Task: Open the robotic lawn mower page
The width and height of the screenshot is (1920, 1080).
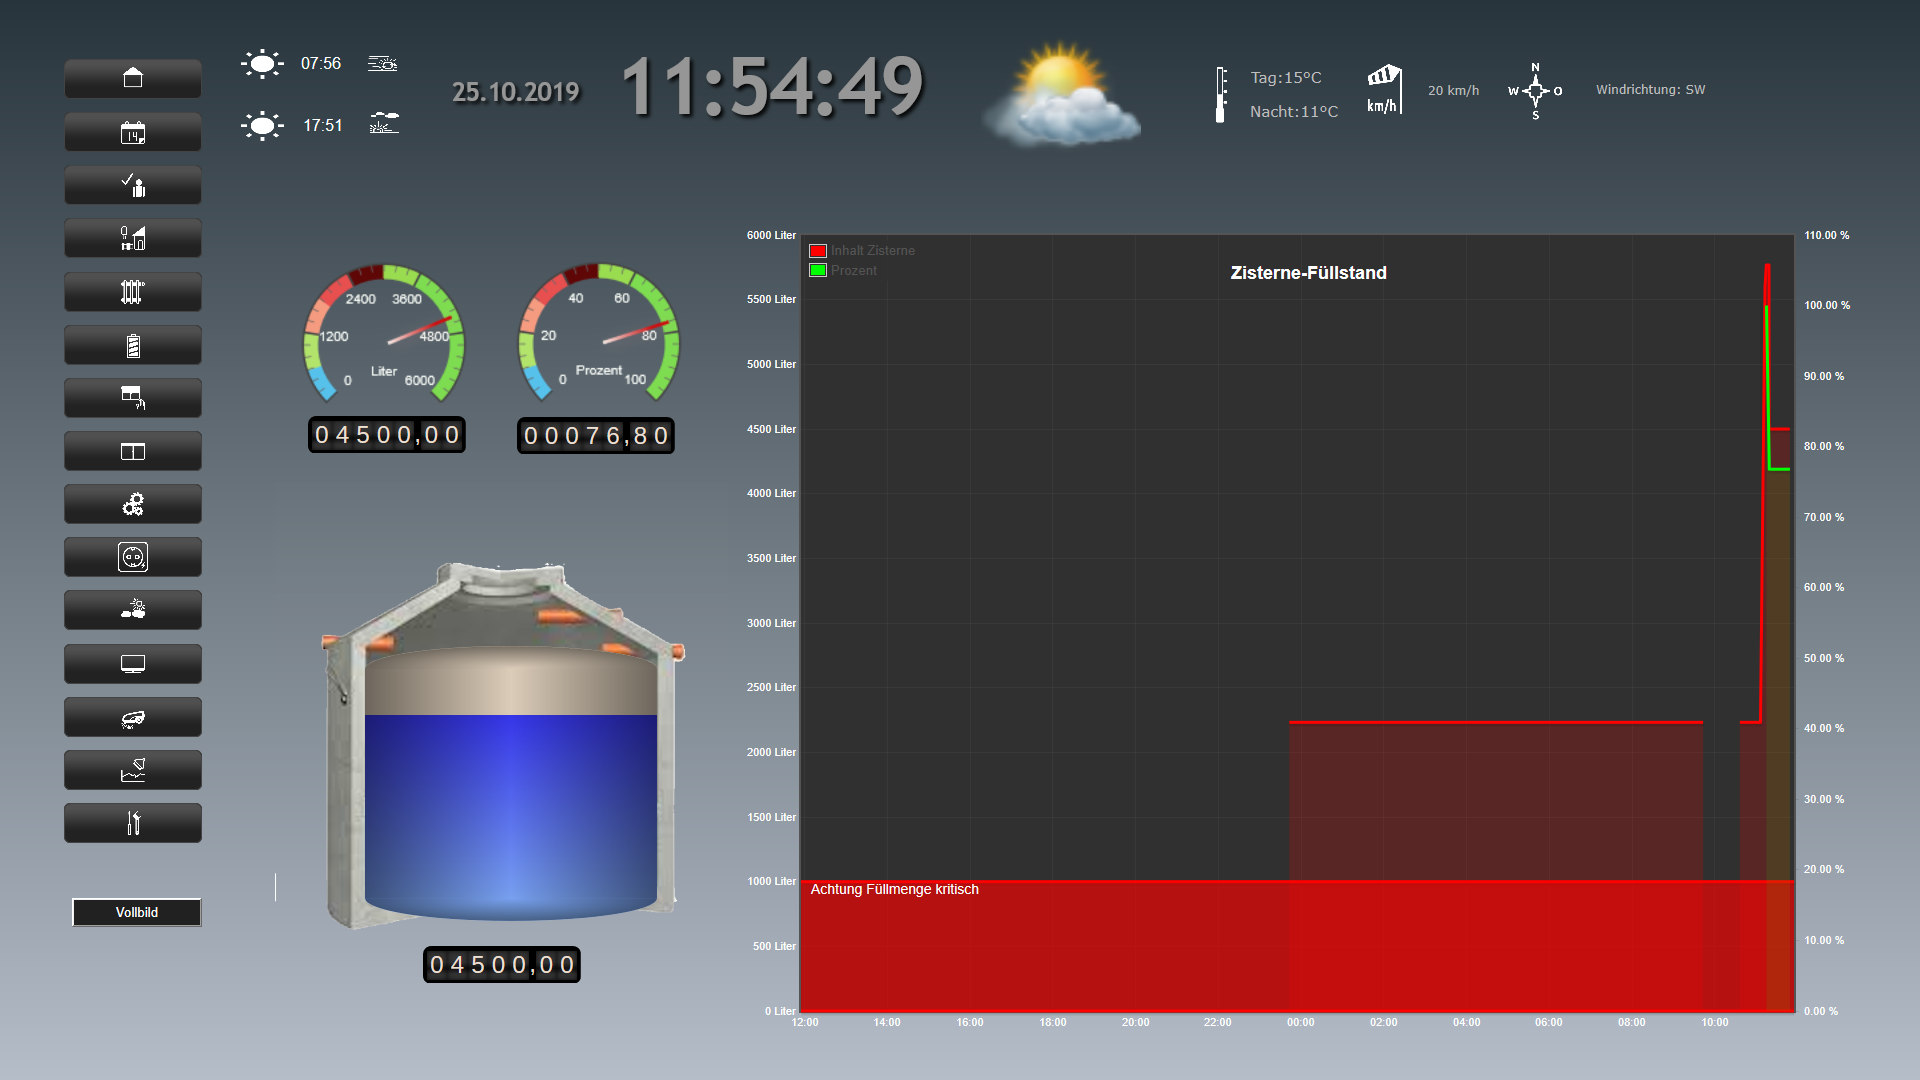Action: [133, 717]
